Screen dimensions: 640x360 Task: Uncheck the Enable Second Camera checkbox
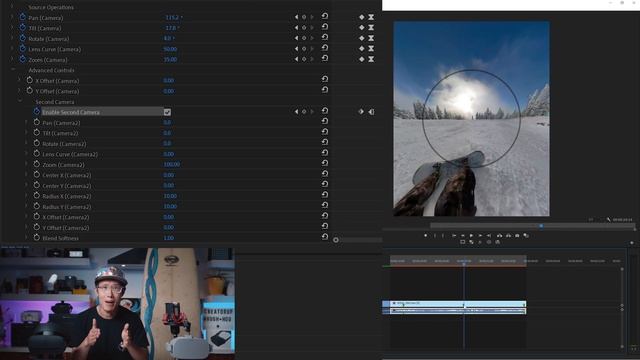167,112
